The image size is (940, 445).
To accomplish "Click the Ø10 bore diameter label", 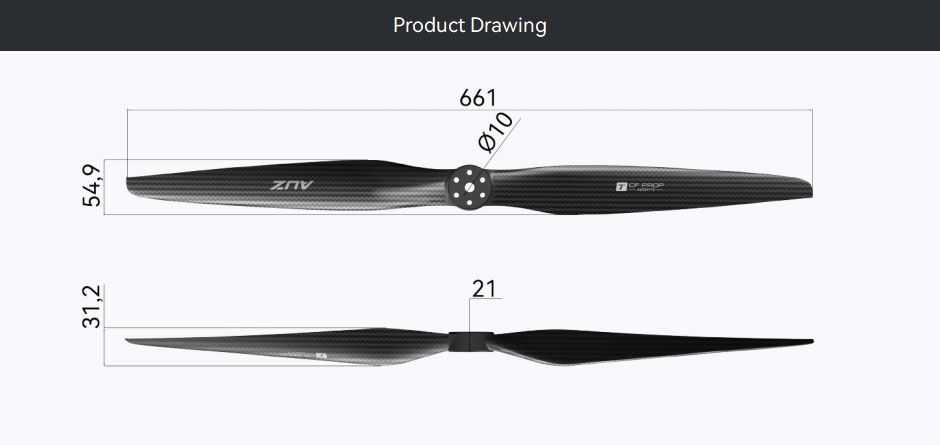I will 496,133.
